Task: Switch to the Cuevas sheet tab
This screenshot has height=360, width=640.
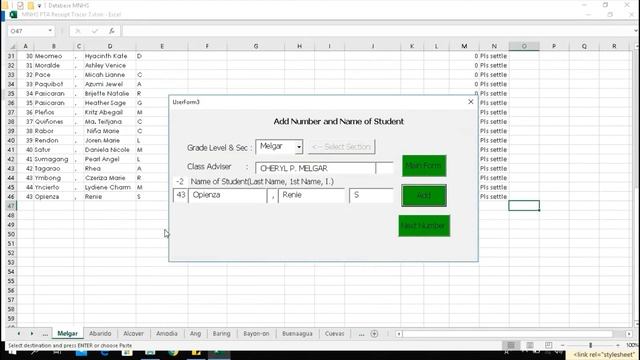Action: [334, 333]
